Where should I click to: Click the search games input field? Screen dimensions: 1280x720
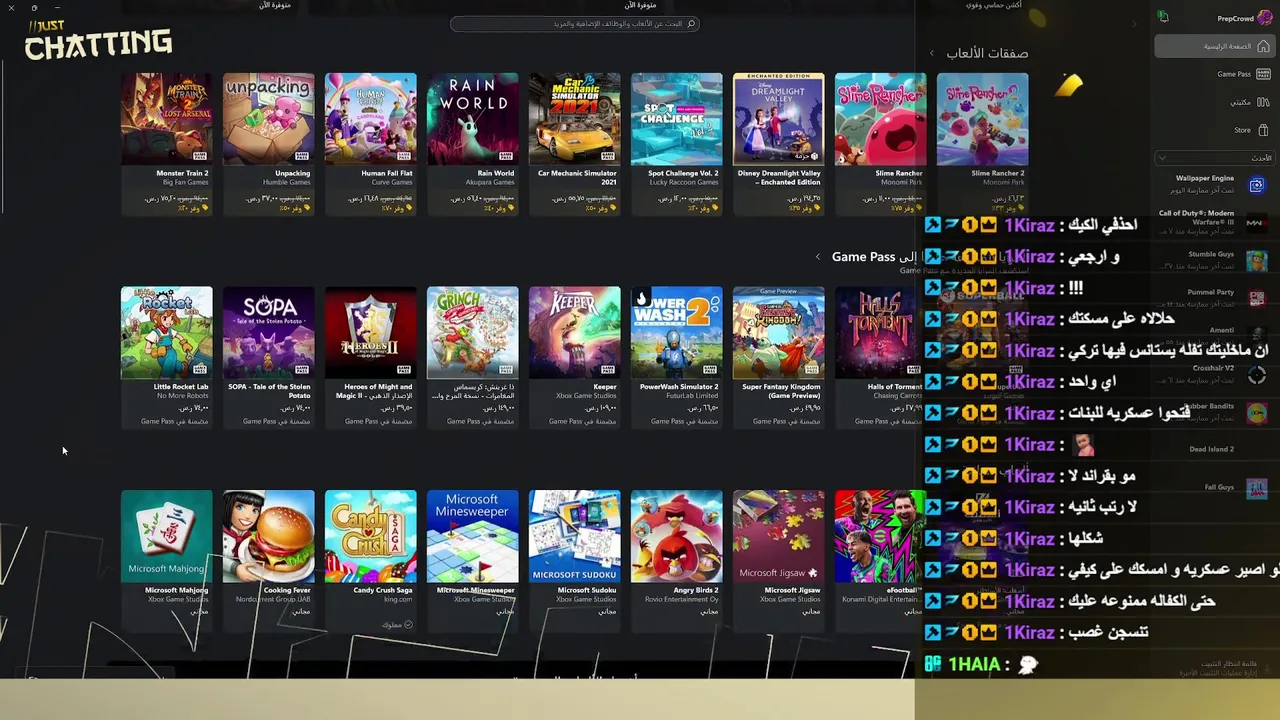[x=575, y=24]
